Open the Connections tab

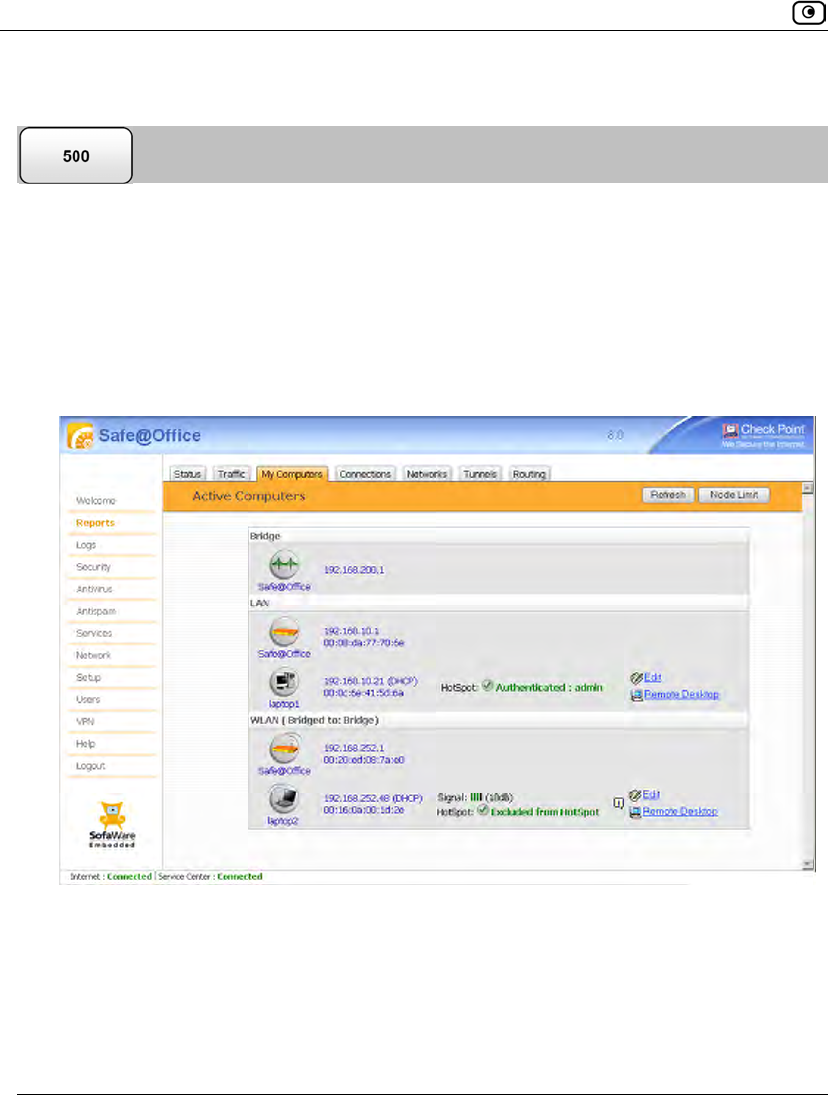(x=365, y=474)
